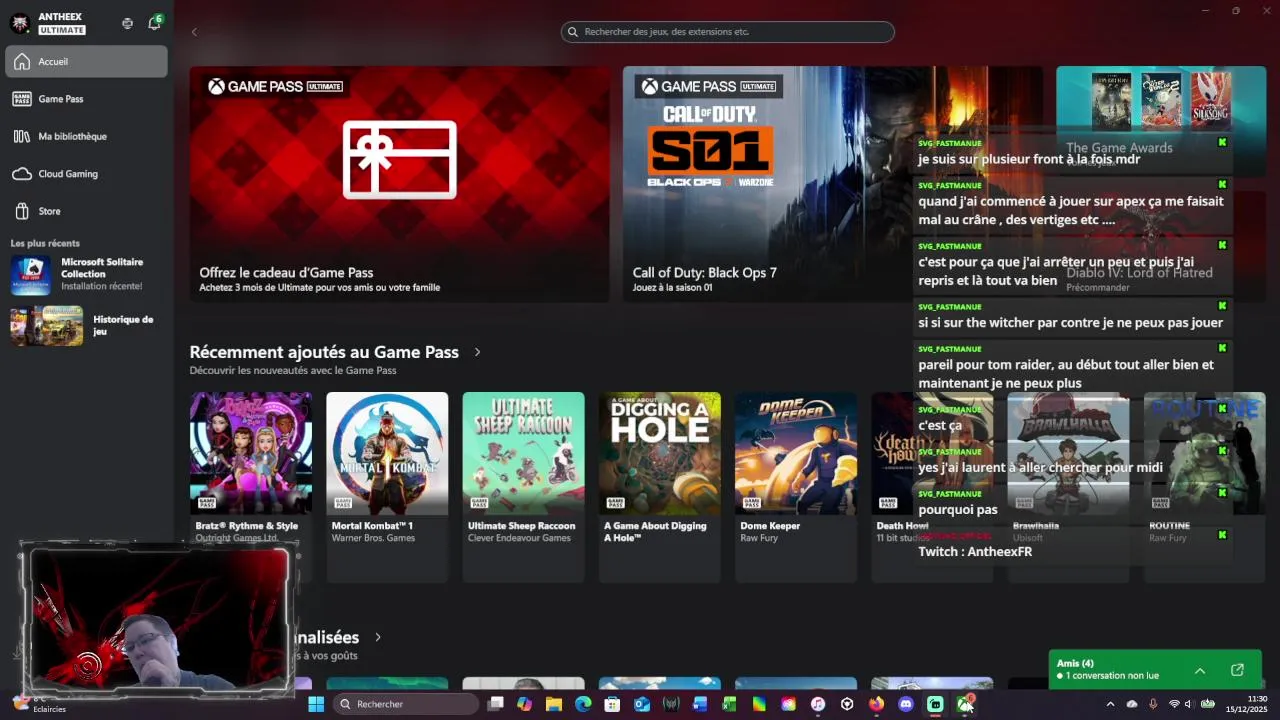This screenshot has width=1280, height=720.
Task: Open the Bratz Rythme & Style game tile
Action: click(251, 486)
